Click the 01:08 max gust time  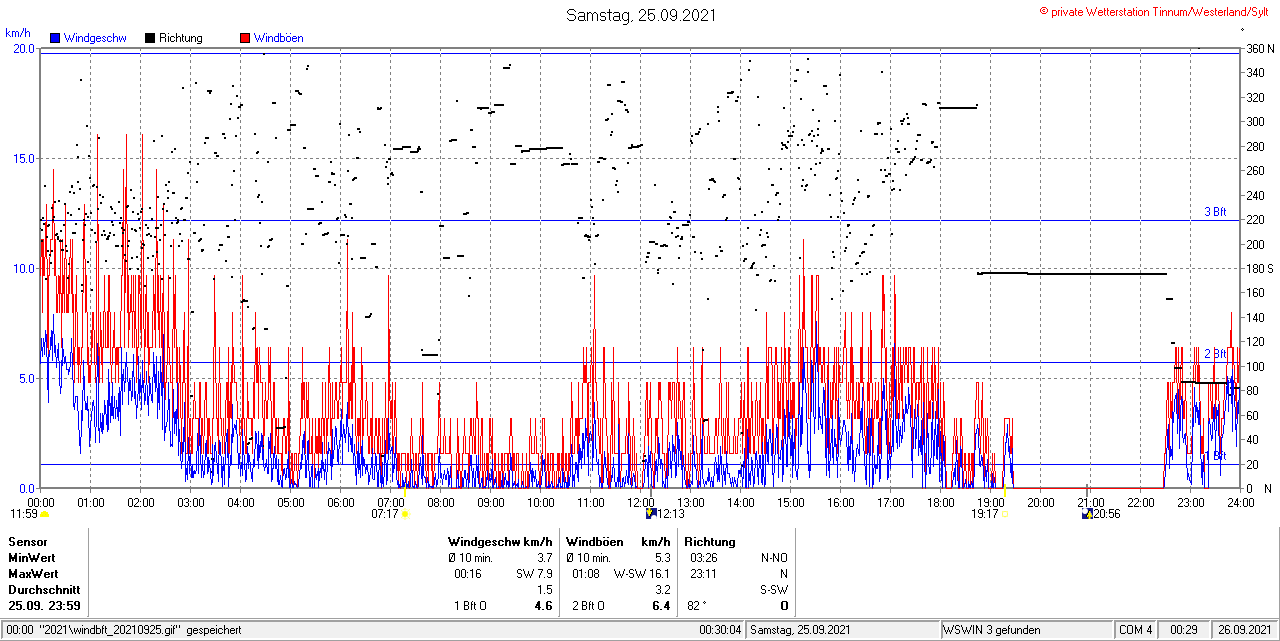click(x=586, y=574)
